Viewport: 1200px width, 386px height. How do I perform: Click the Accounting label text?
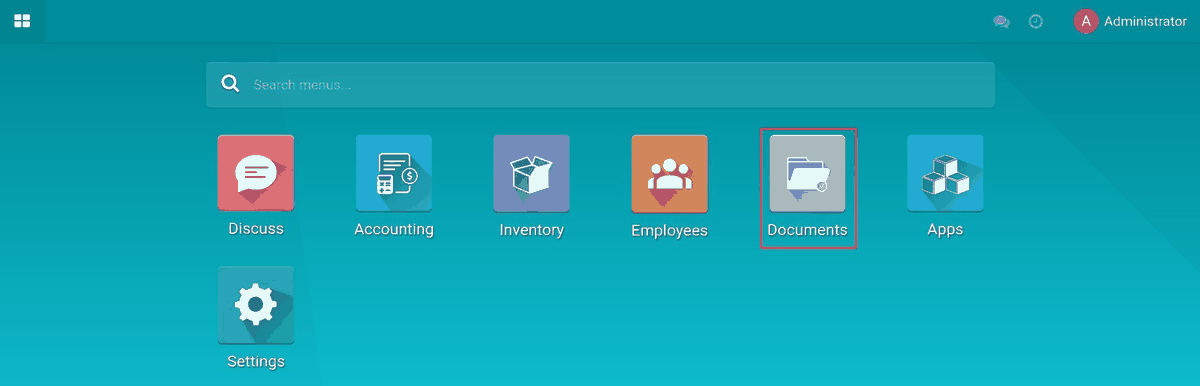pos(394,229)
